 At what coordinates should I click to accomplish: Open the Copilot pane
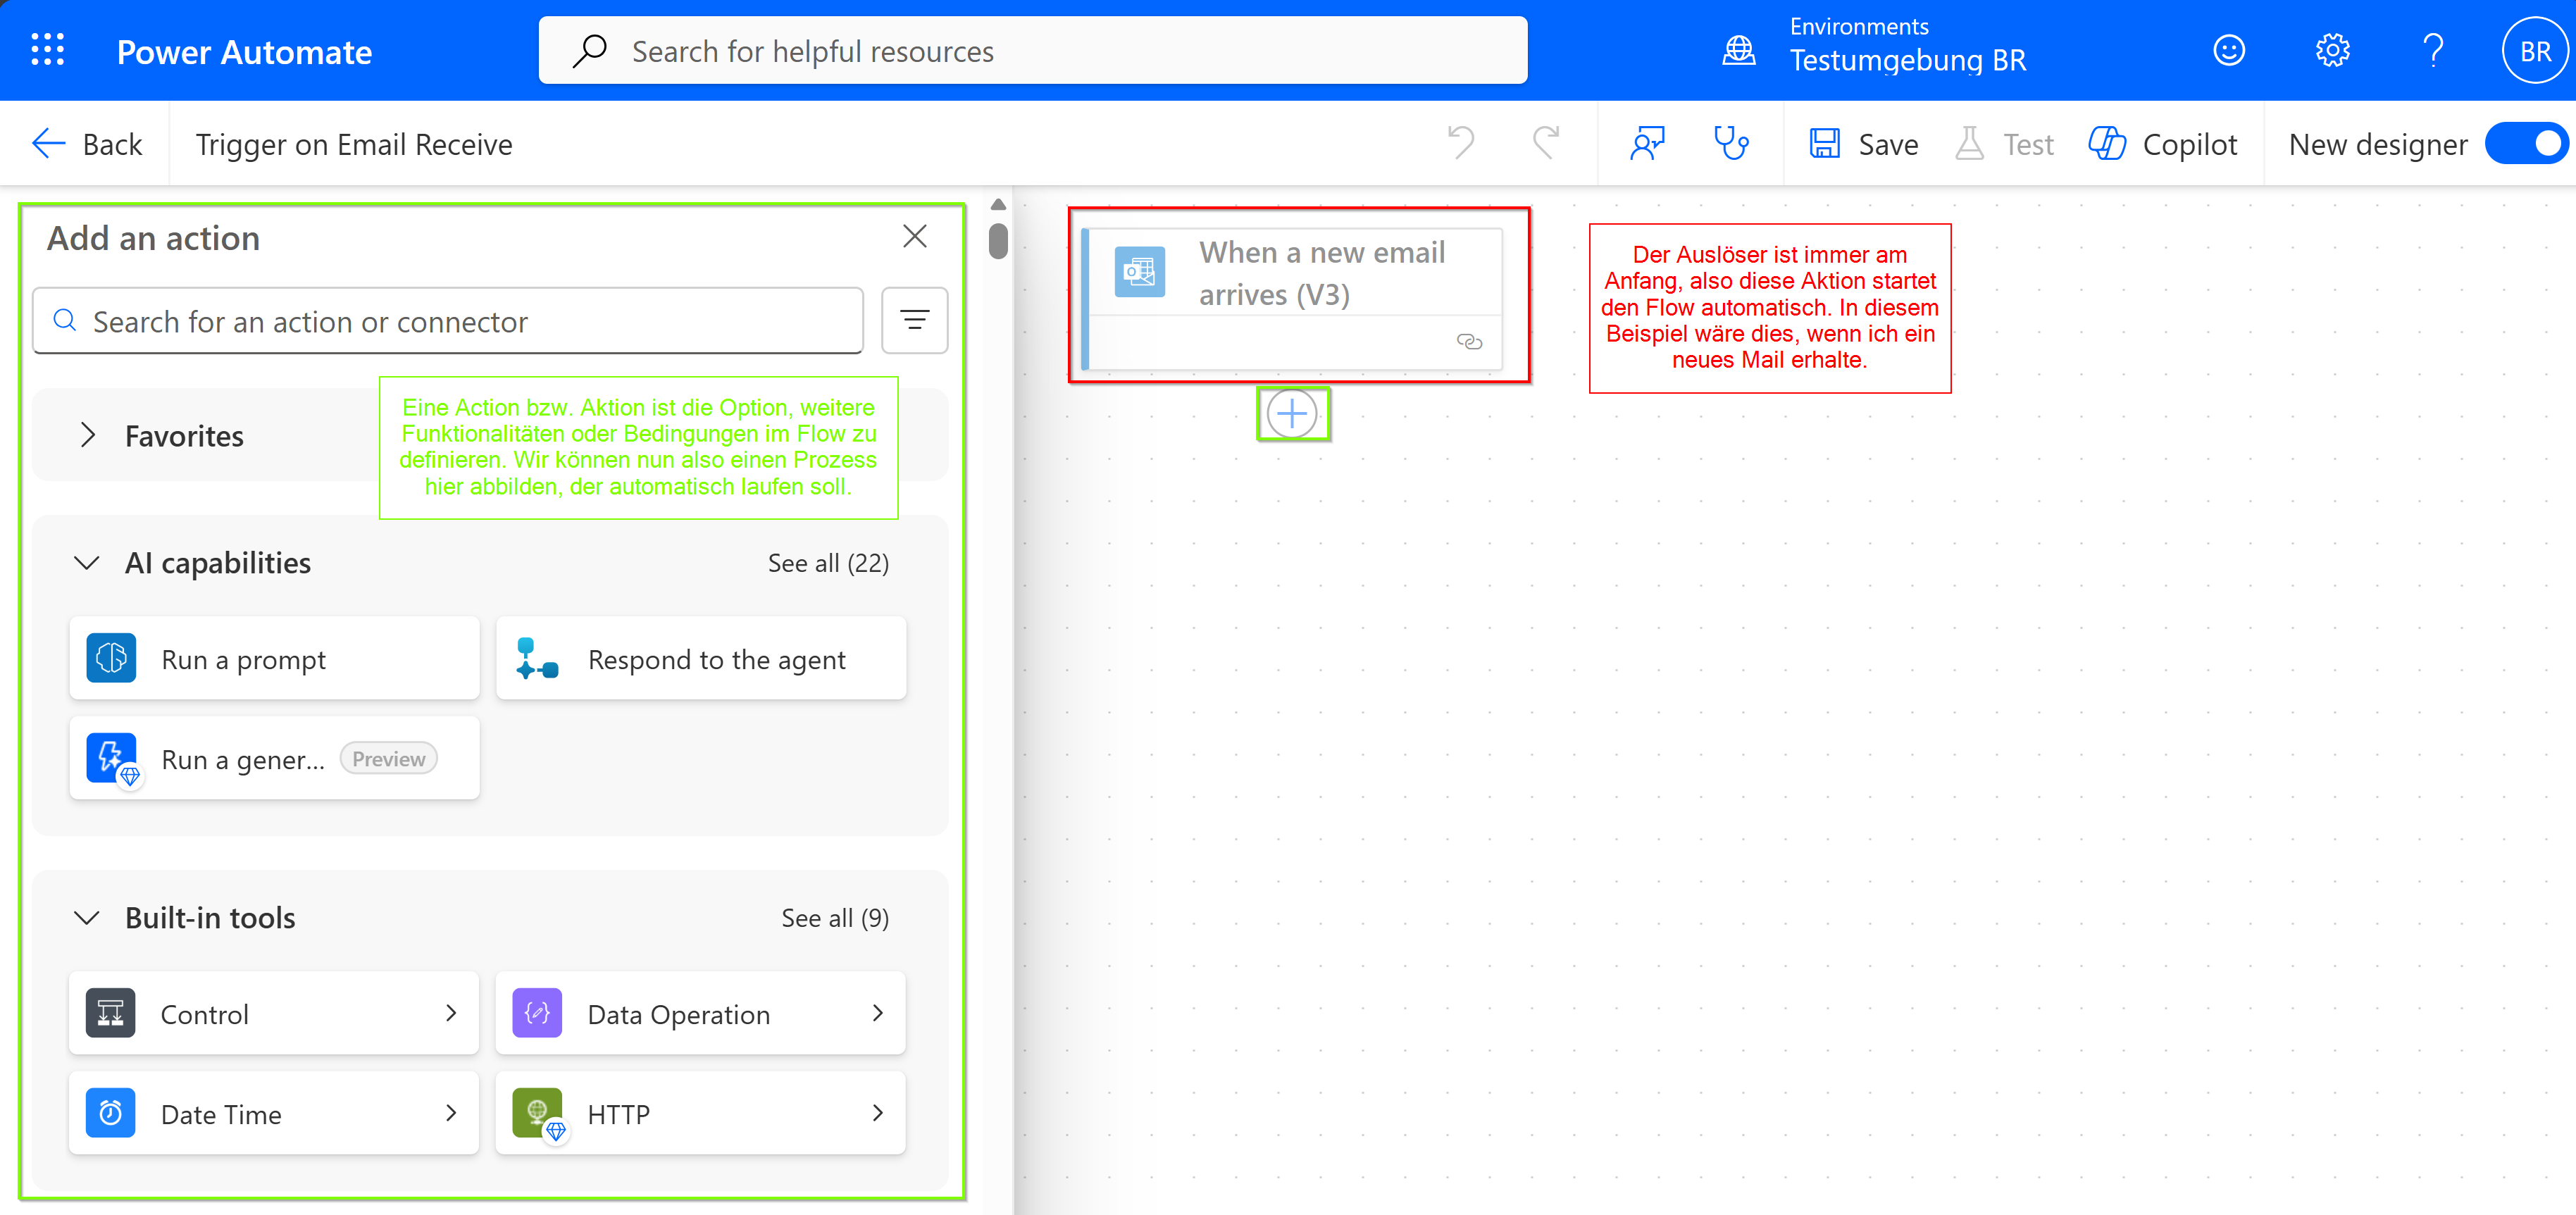coord(2163,144)
